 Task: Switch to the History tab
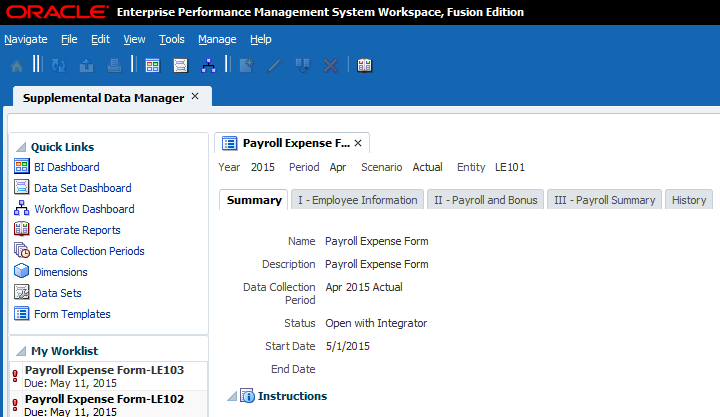click(689, 200)
